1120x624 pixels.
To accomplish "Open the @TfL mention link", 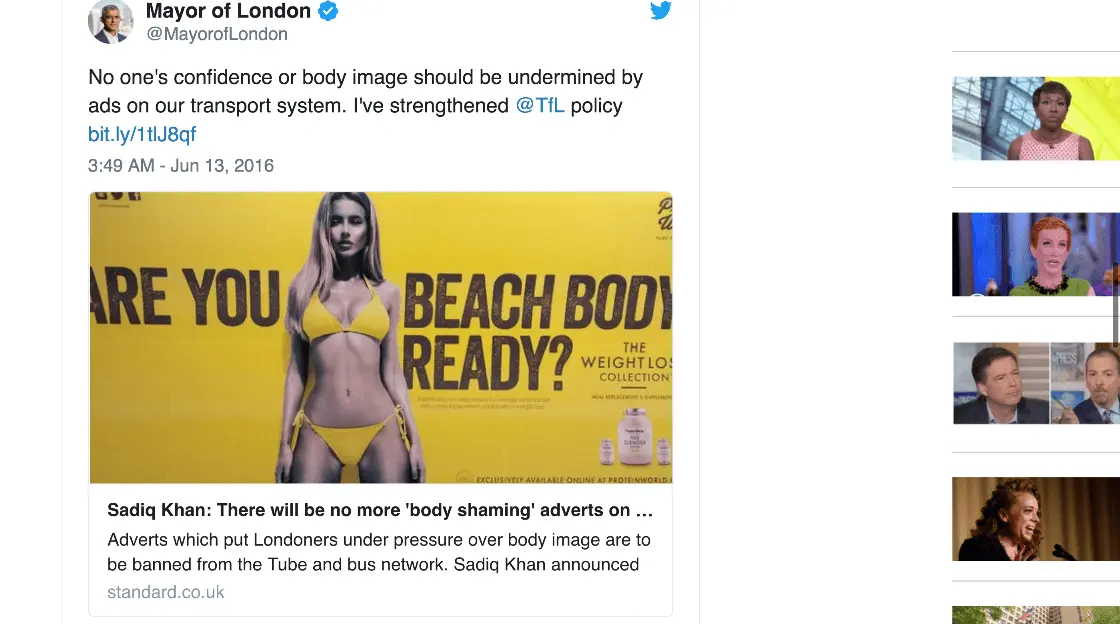I will (540, 106).
